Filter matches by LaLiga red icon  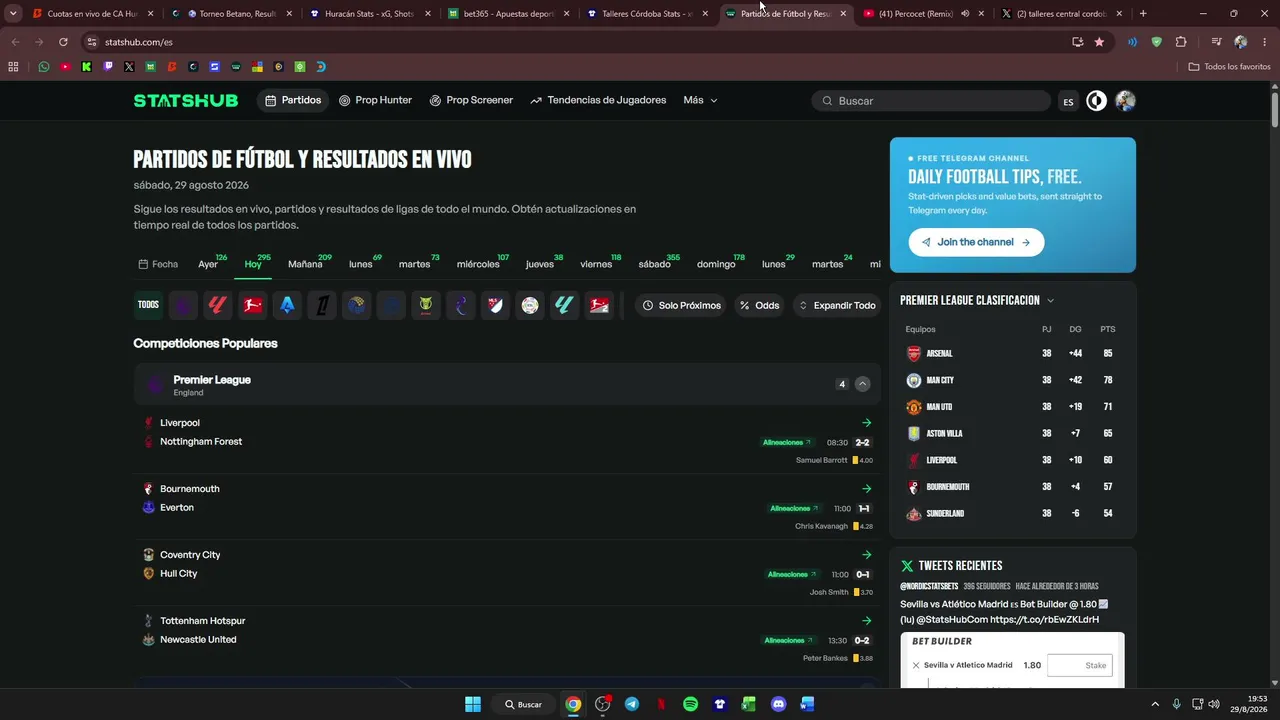coord(217,305)
